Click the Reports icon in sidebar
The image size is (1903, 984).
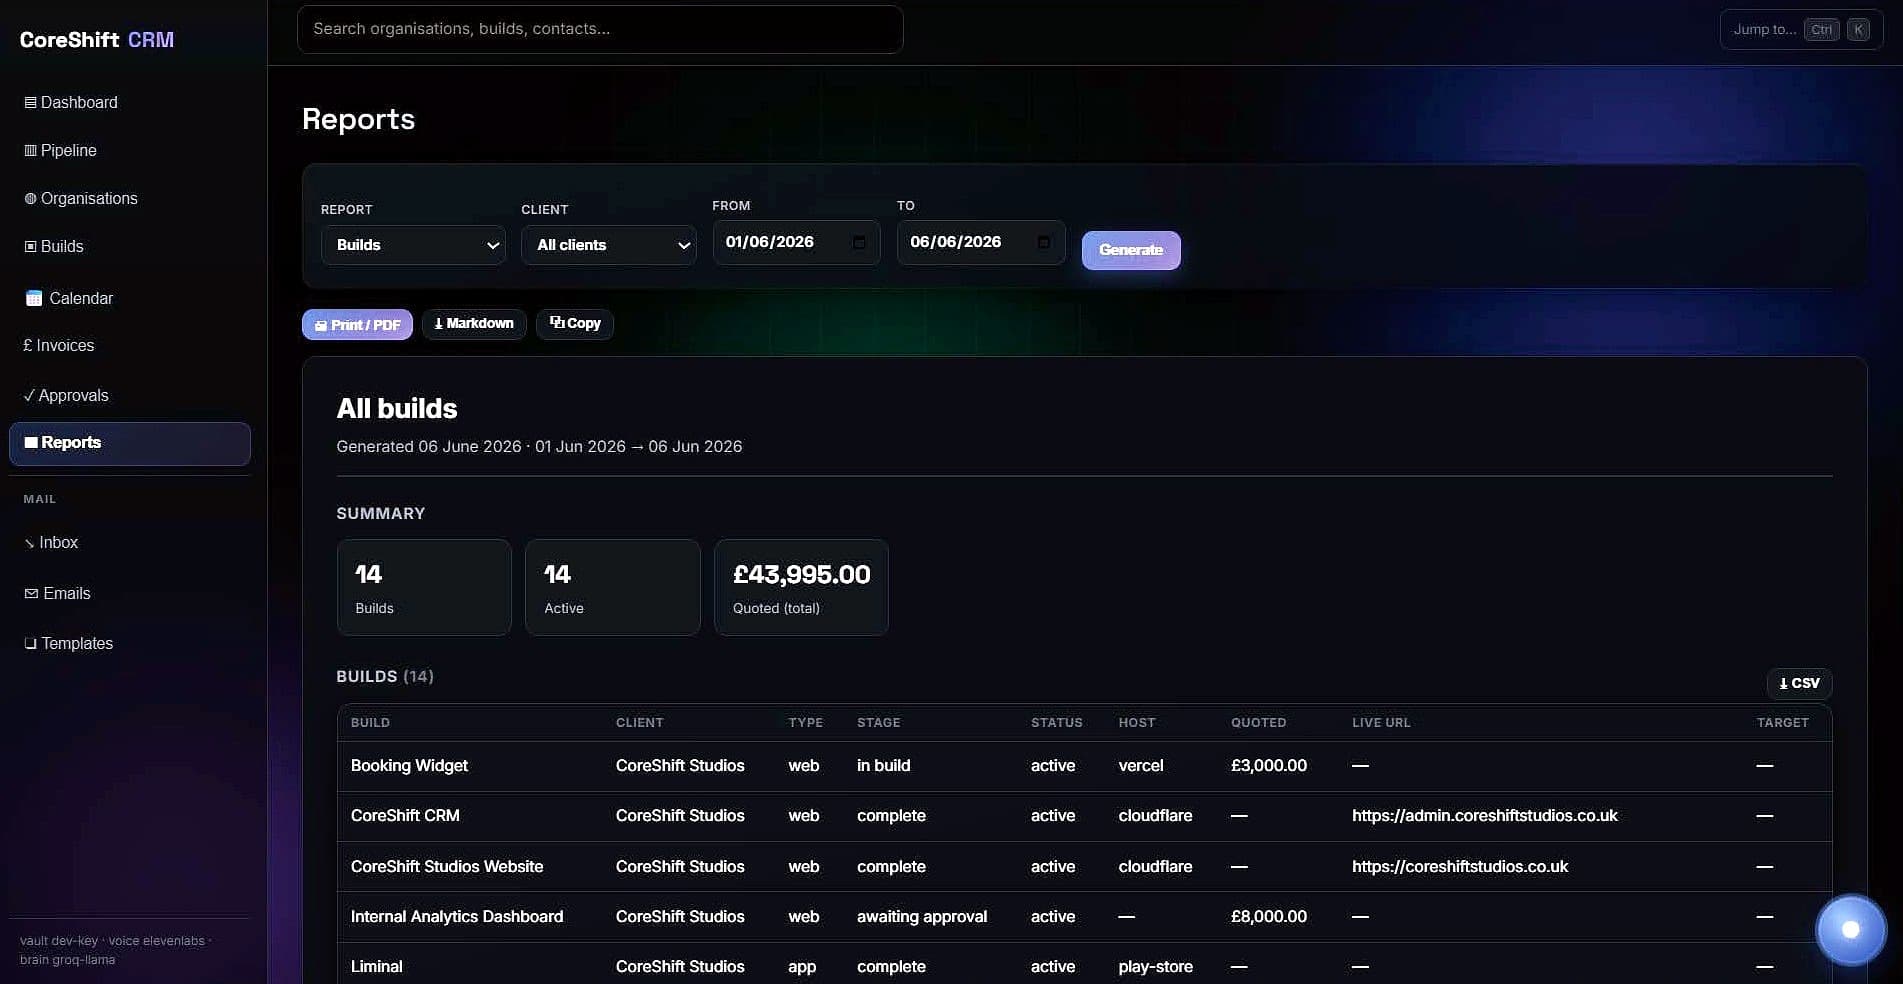31,442
